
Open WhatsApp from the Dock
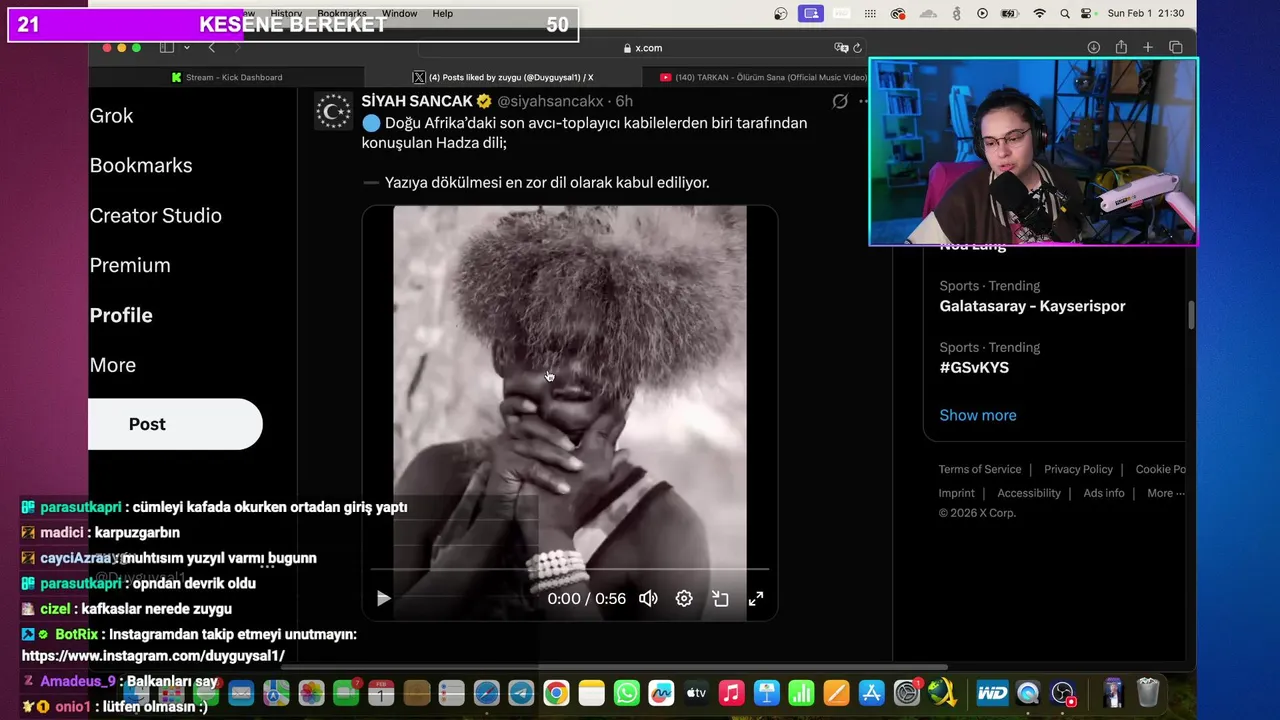627,693
